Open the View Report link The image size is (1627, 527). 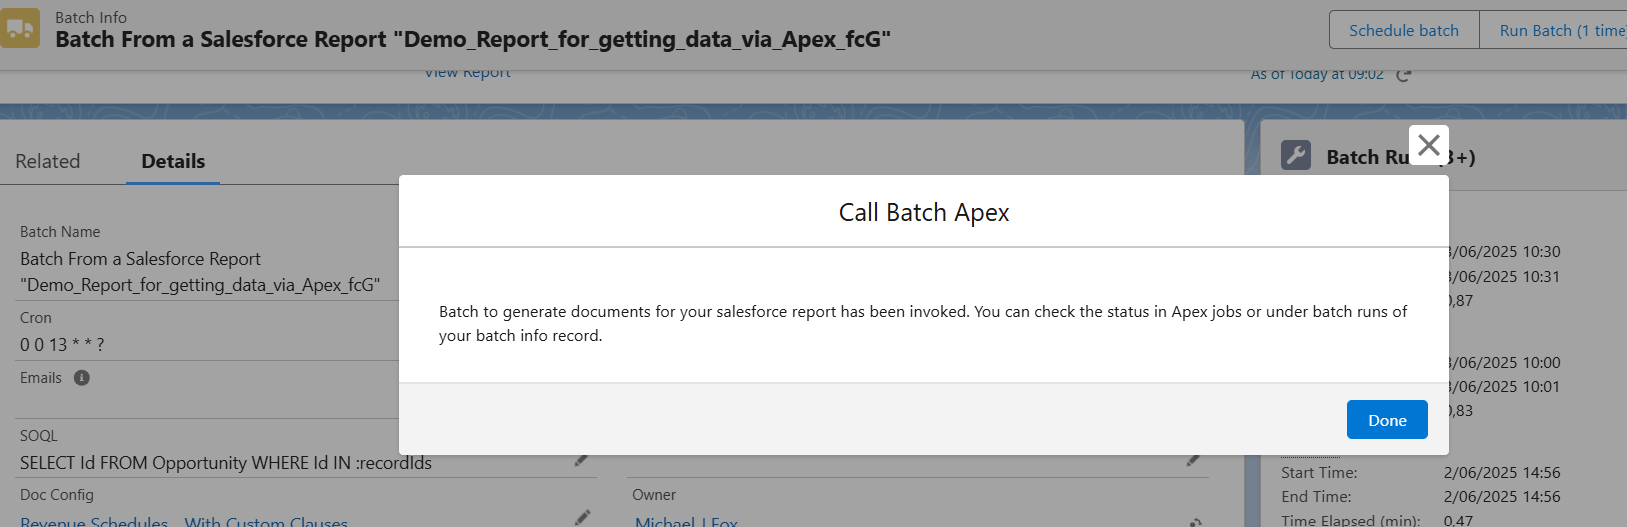(x=467, y=73)
